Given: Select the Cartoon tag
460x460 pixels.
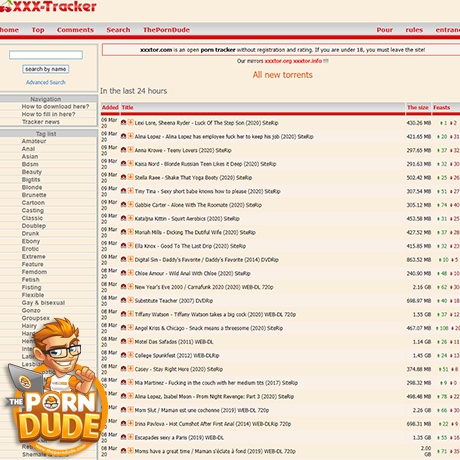Looking at the screenshot, I should [x=33, y=203].
